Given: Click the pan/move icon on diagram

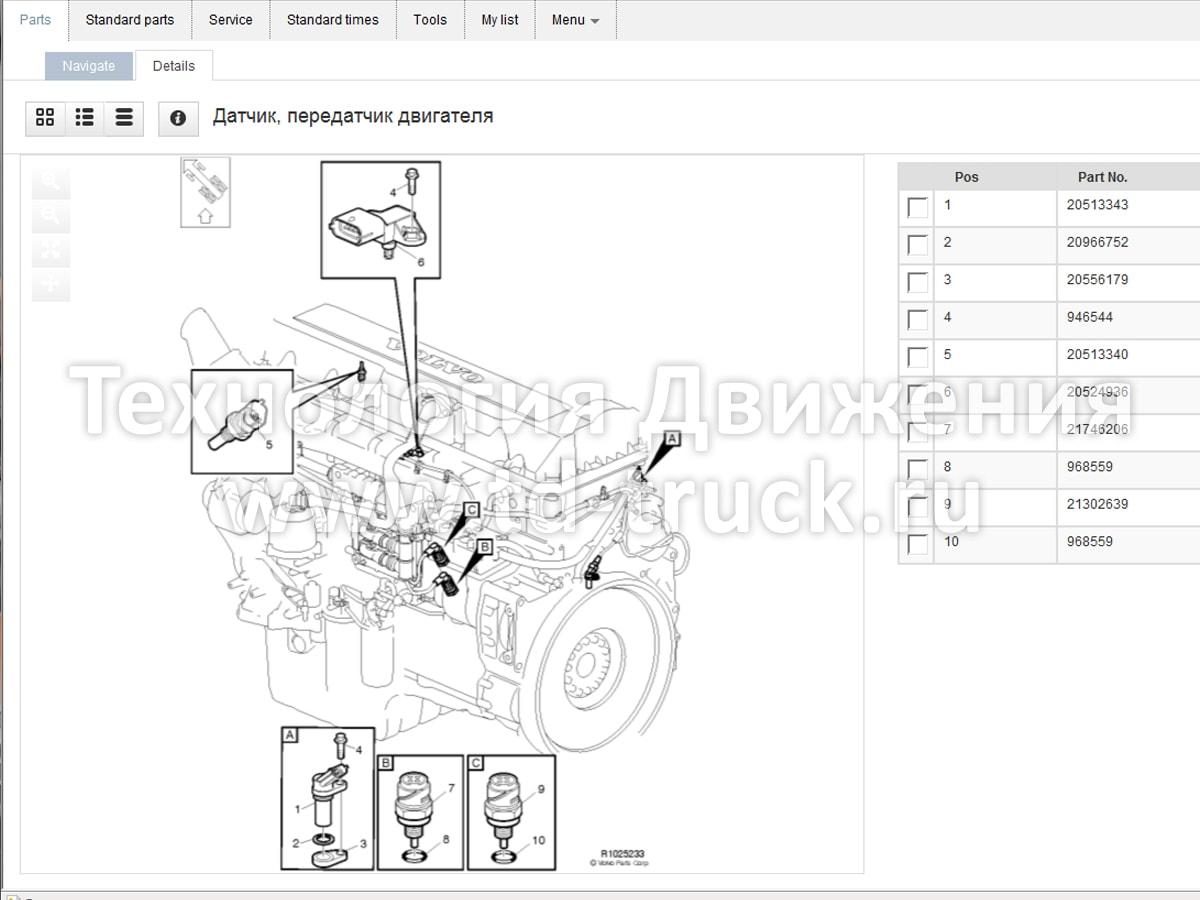Looking at the screenshot, I should [x=51, y=284].
